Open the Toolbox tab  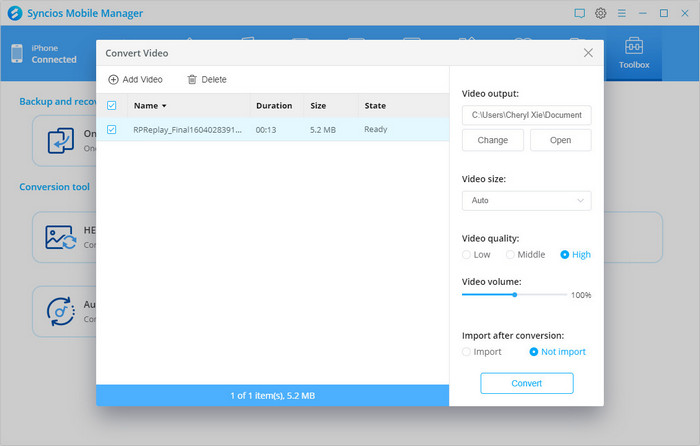click(x=633, y=54)
